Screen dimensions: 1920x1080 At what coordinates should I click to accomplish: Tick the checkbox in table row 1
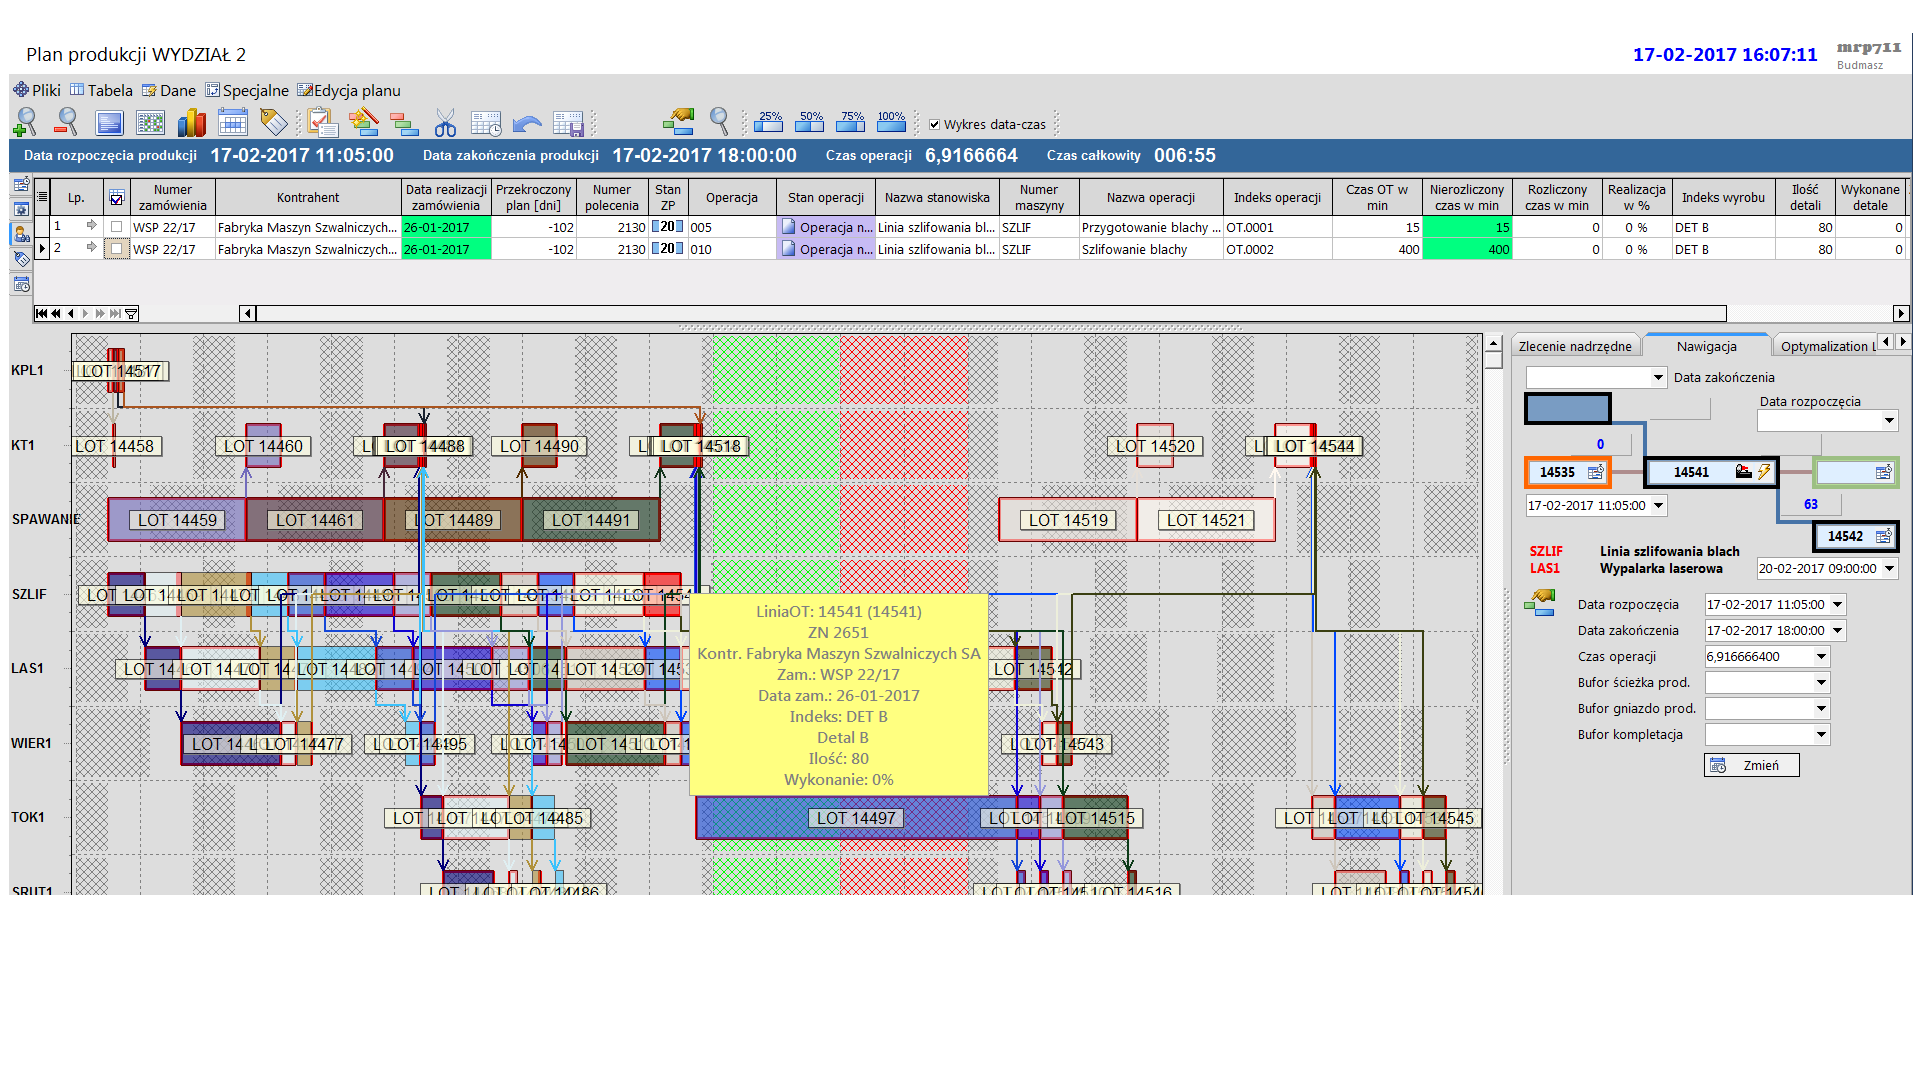pos(117,227)
